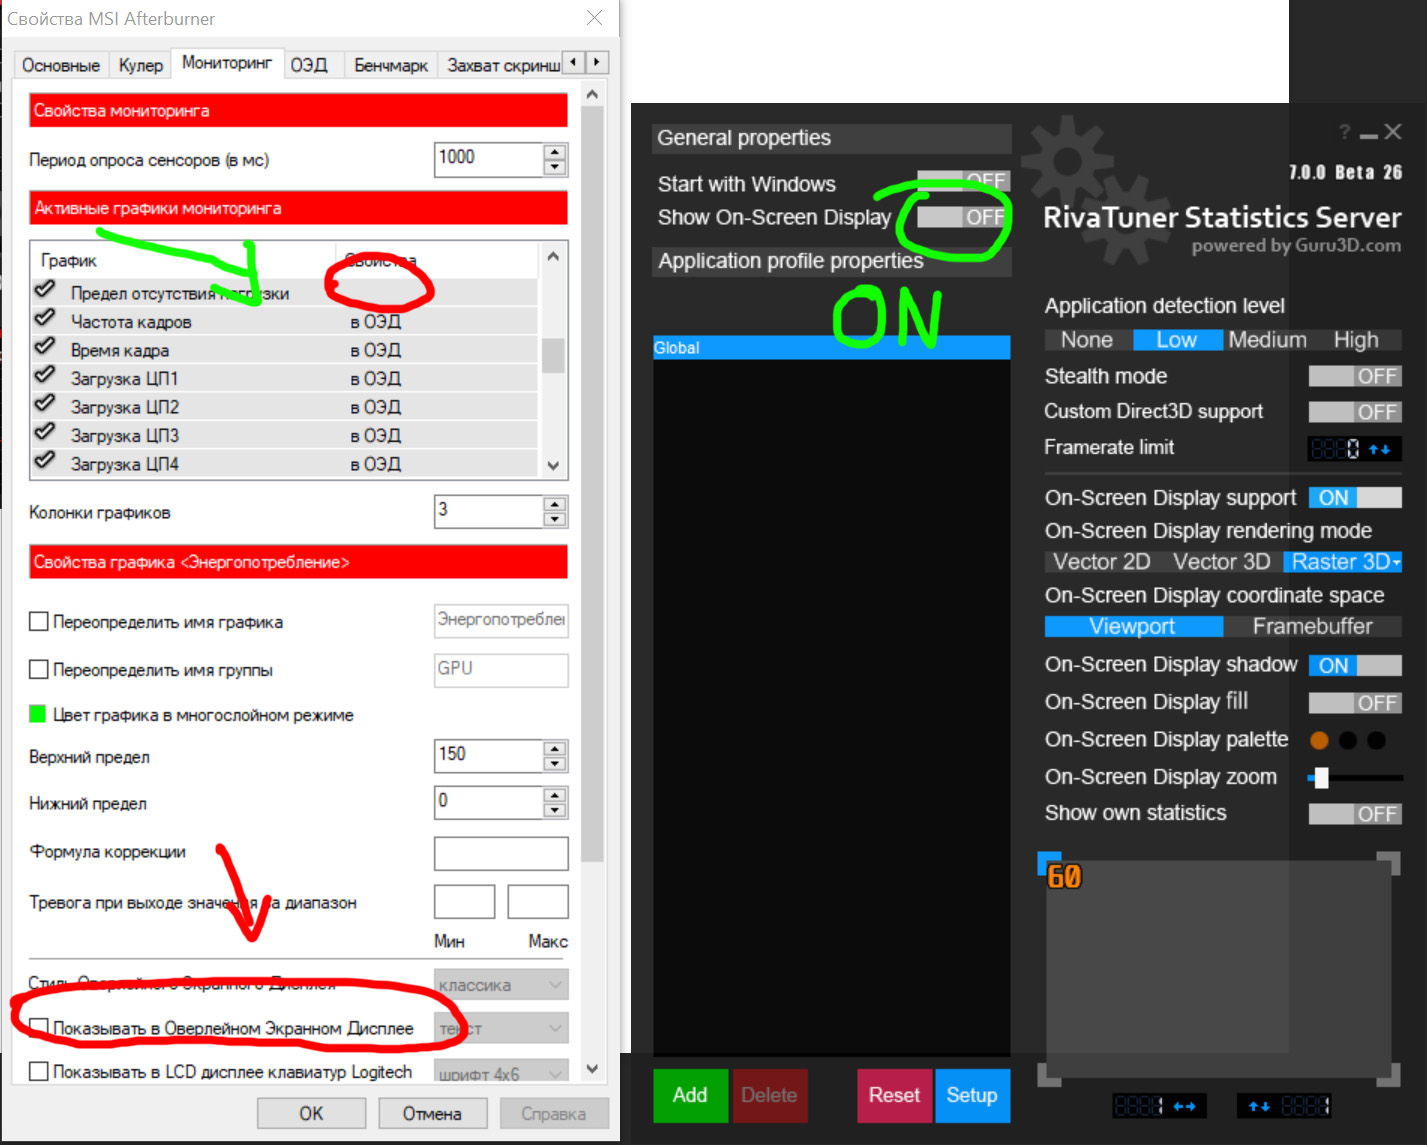Click the graph list scroll-up arrow
The width and height of the screenshot is (1427, 1145).
pyautogui.click(x=553, y=256)
